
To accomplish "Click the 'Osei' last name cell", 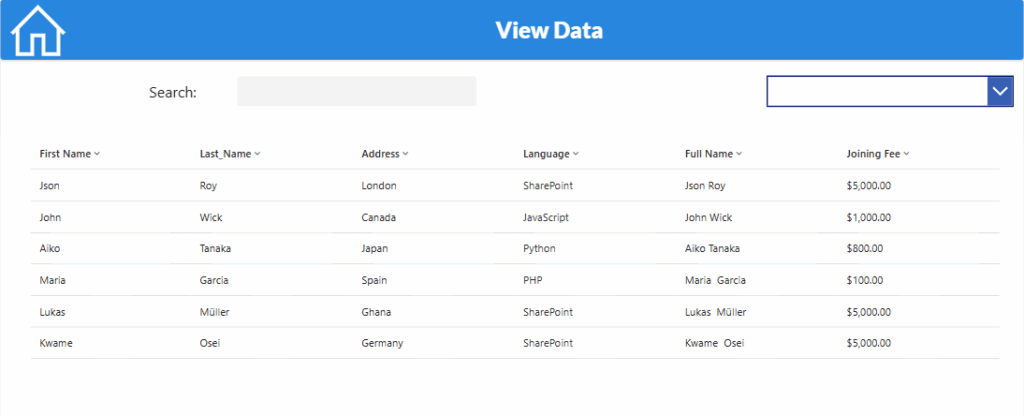I will point(210,344).
